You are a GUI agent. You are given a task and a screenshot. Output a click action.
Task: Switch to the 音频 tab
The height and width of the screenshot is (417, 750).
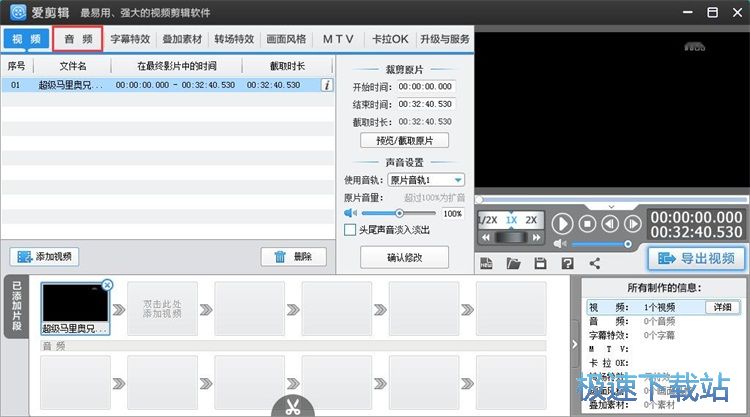pos(78,39)
